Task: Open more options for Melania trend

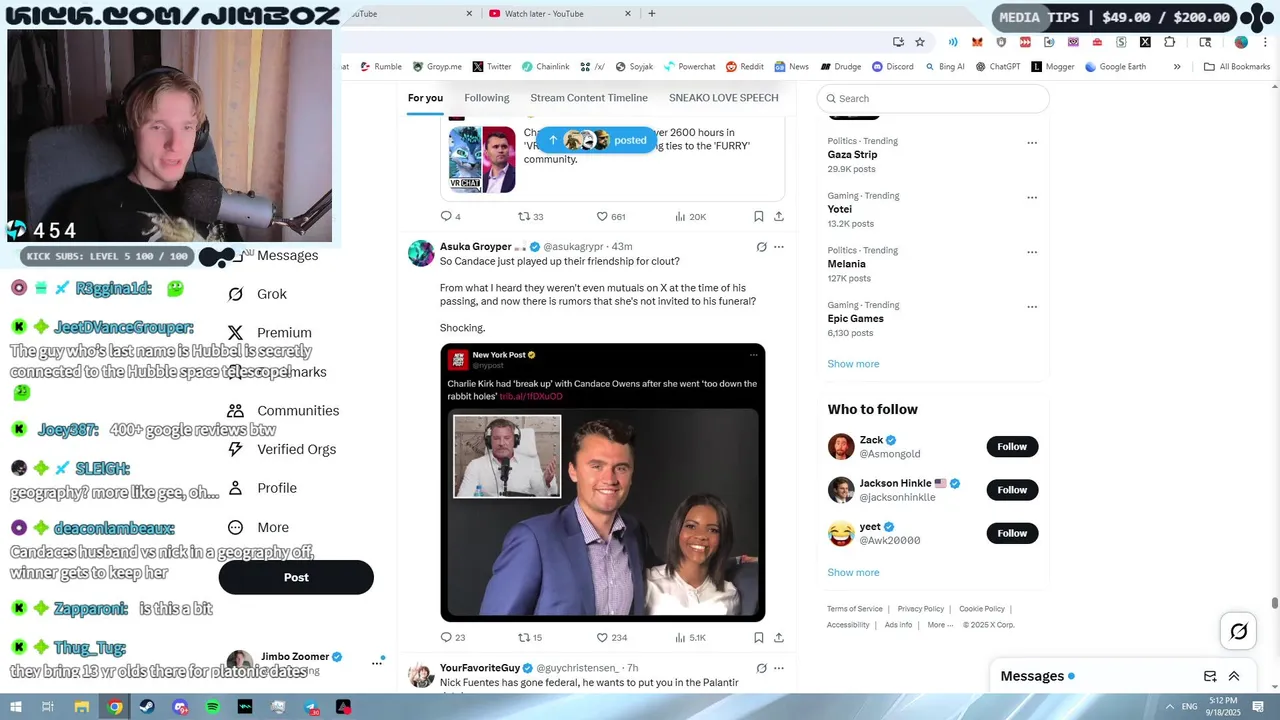Action: (x=1032, y=253)
